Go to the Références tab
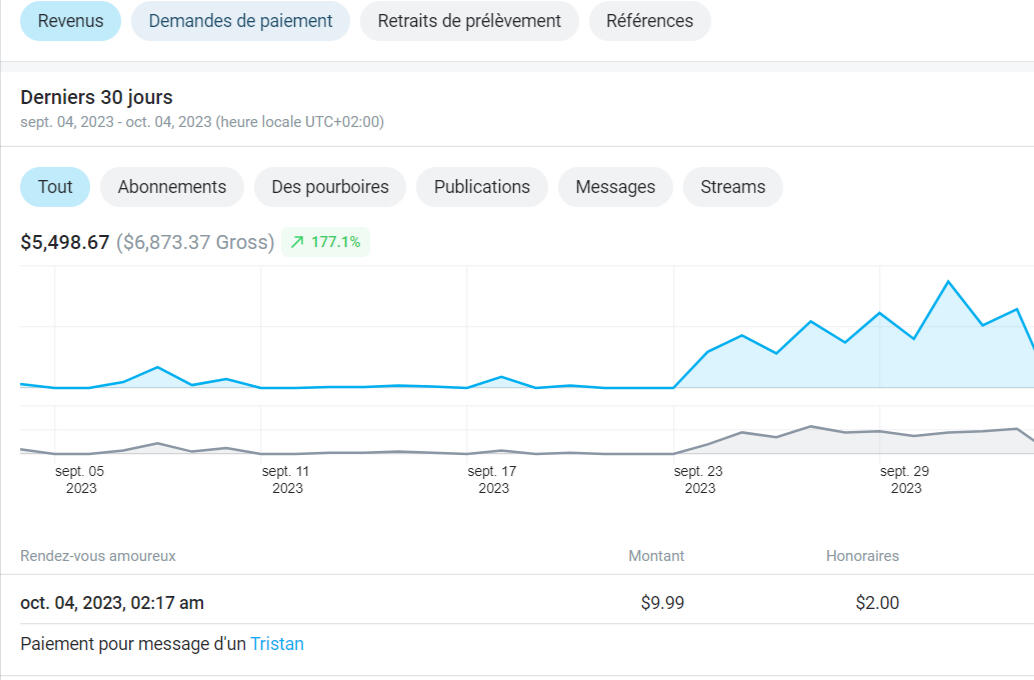 pyautogui.click(x=649, y=21)
